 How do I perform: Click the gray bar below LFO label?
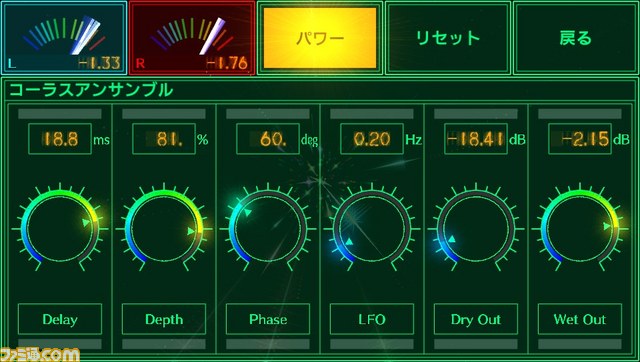tap(372, 344)
